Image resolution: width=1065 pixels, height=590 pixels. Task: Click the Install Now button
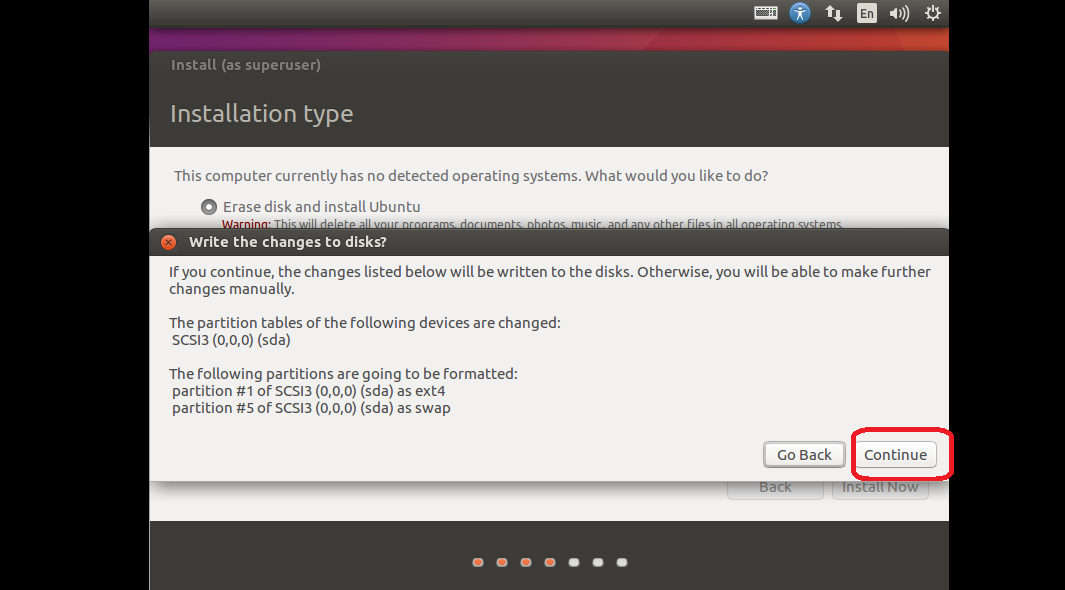(x=880, y=489)
